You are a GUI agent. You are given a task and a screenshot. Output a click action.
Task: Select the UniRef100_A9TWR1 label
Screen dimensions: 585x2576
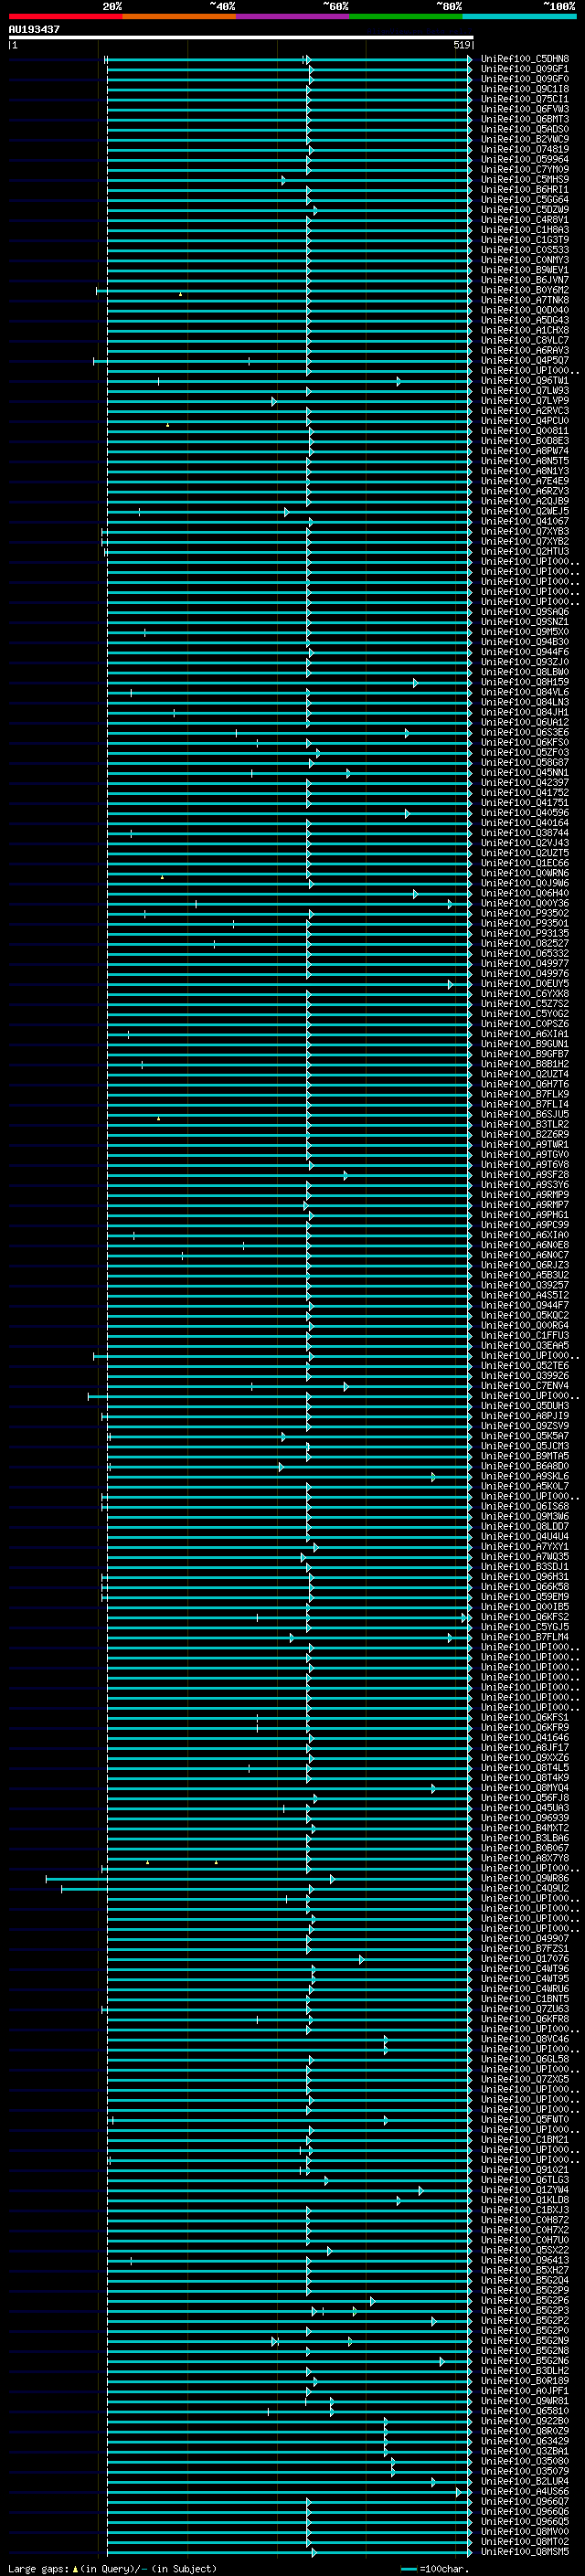point(525,1144)
